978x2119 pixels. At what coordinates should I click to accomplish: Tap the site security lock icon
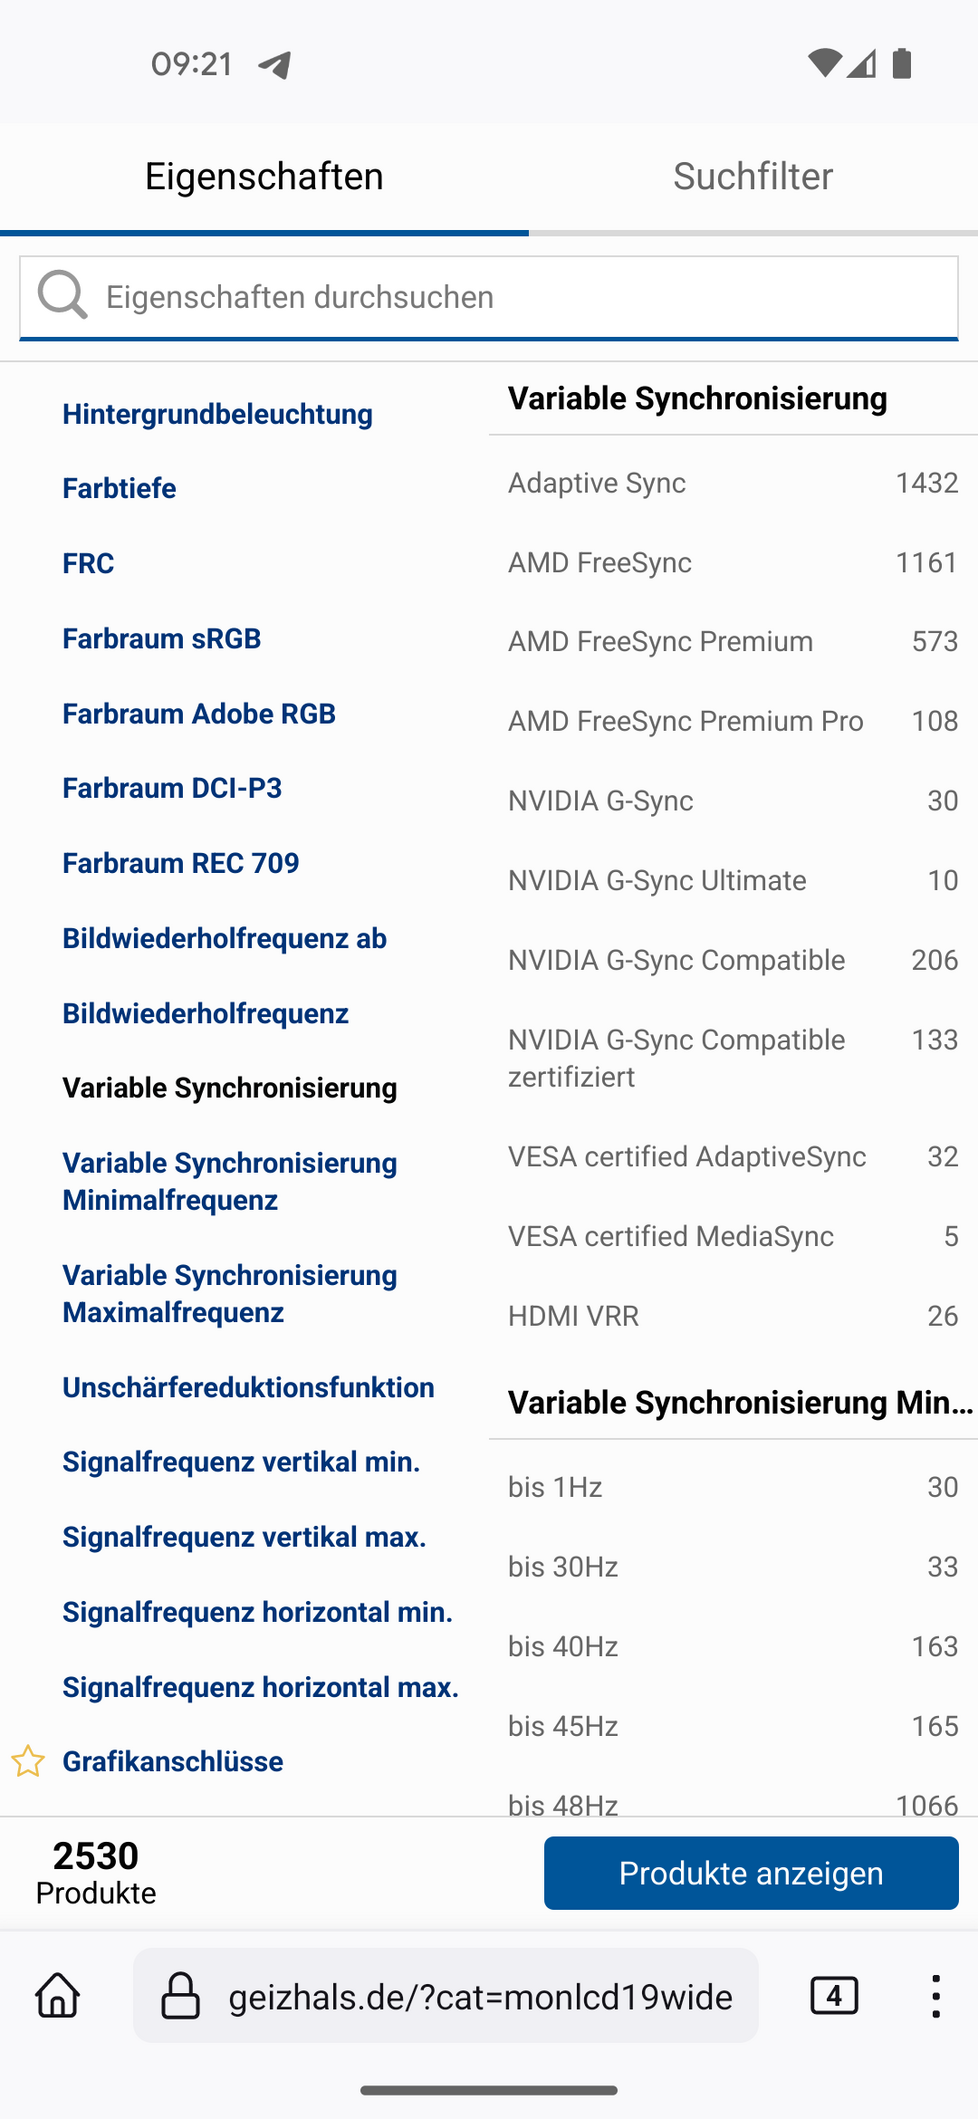[181, 1996]
